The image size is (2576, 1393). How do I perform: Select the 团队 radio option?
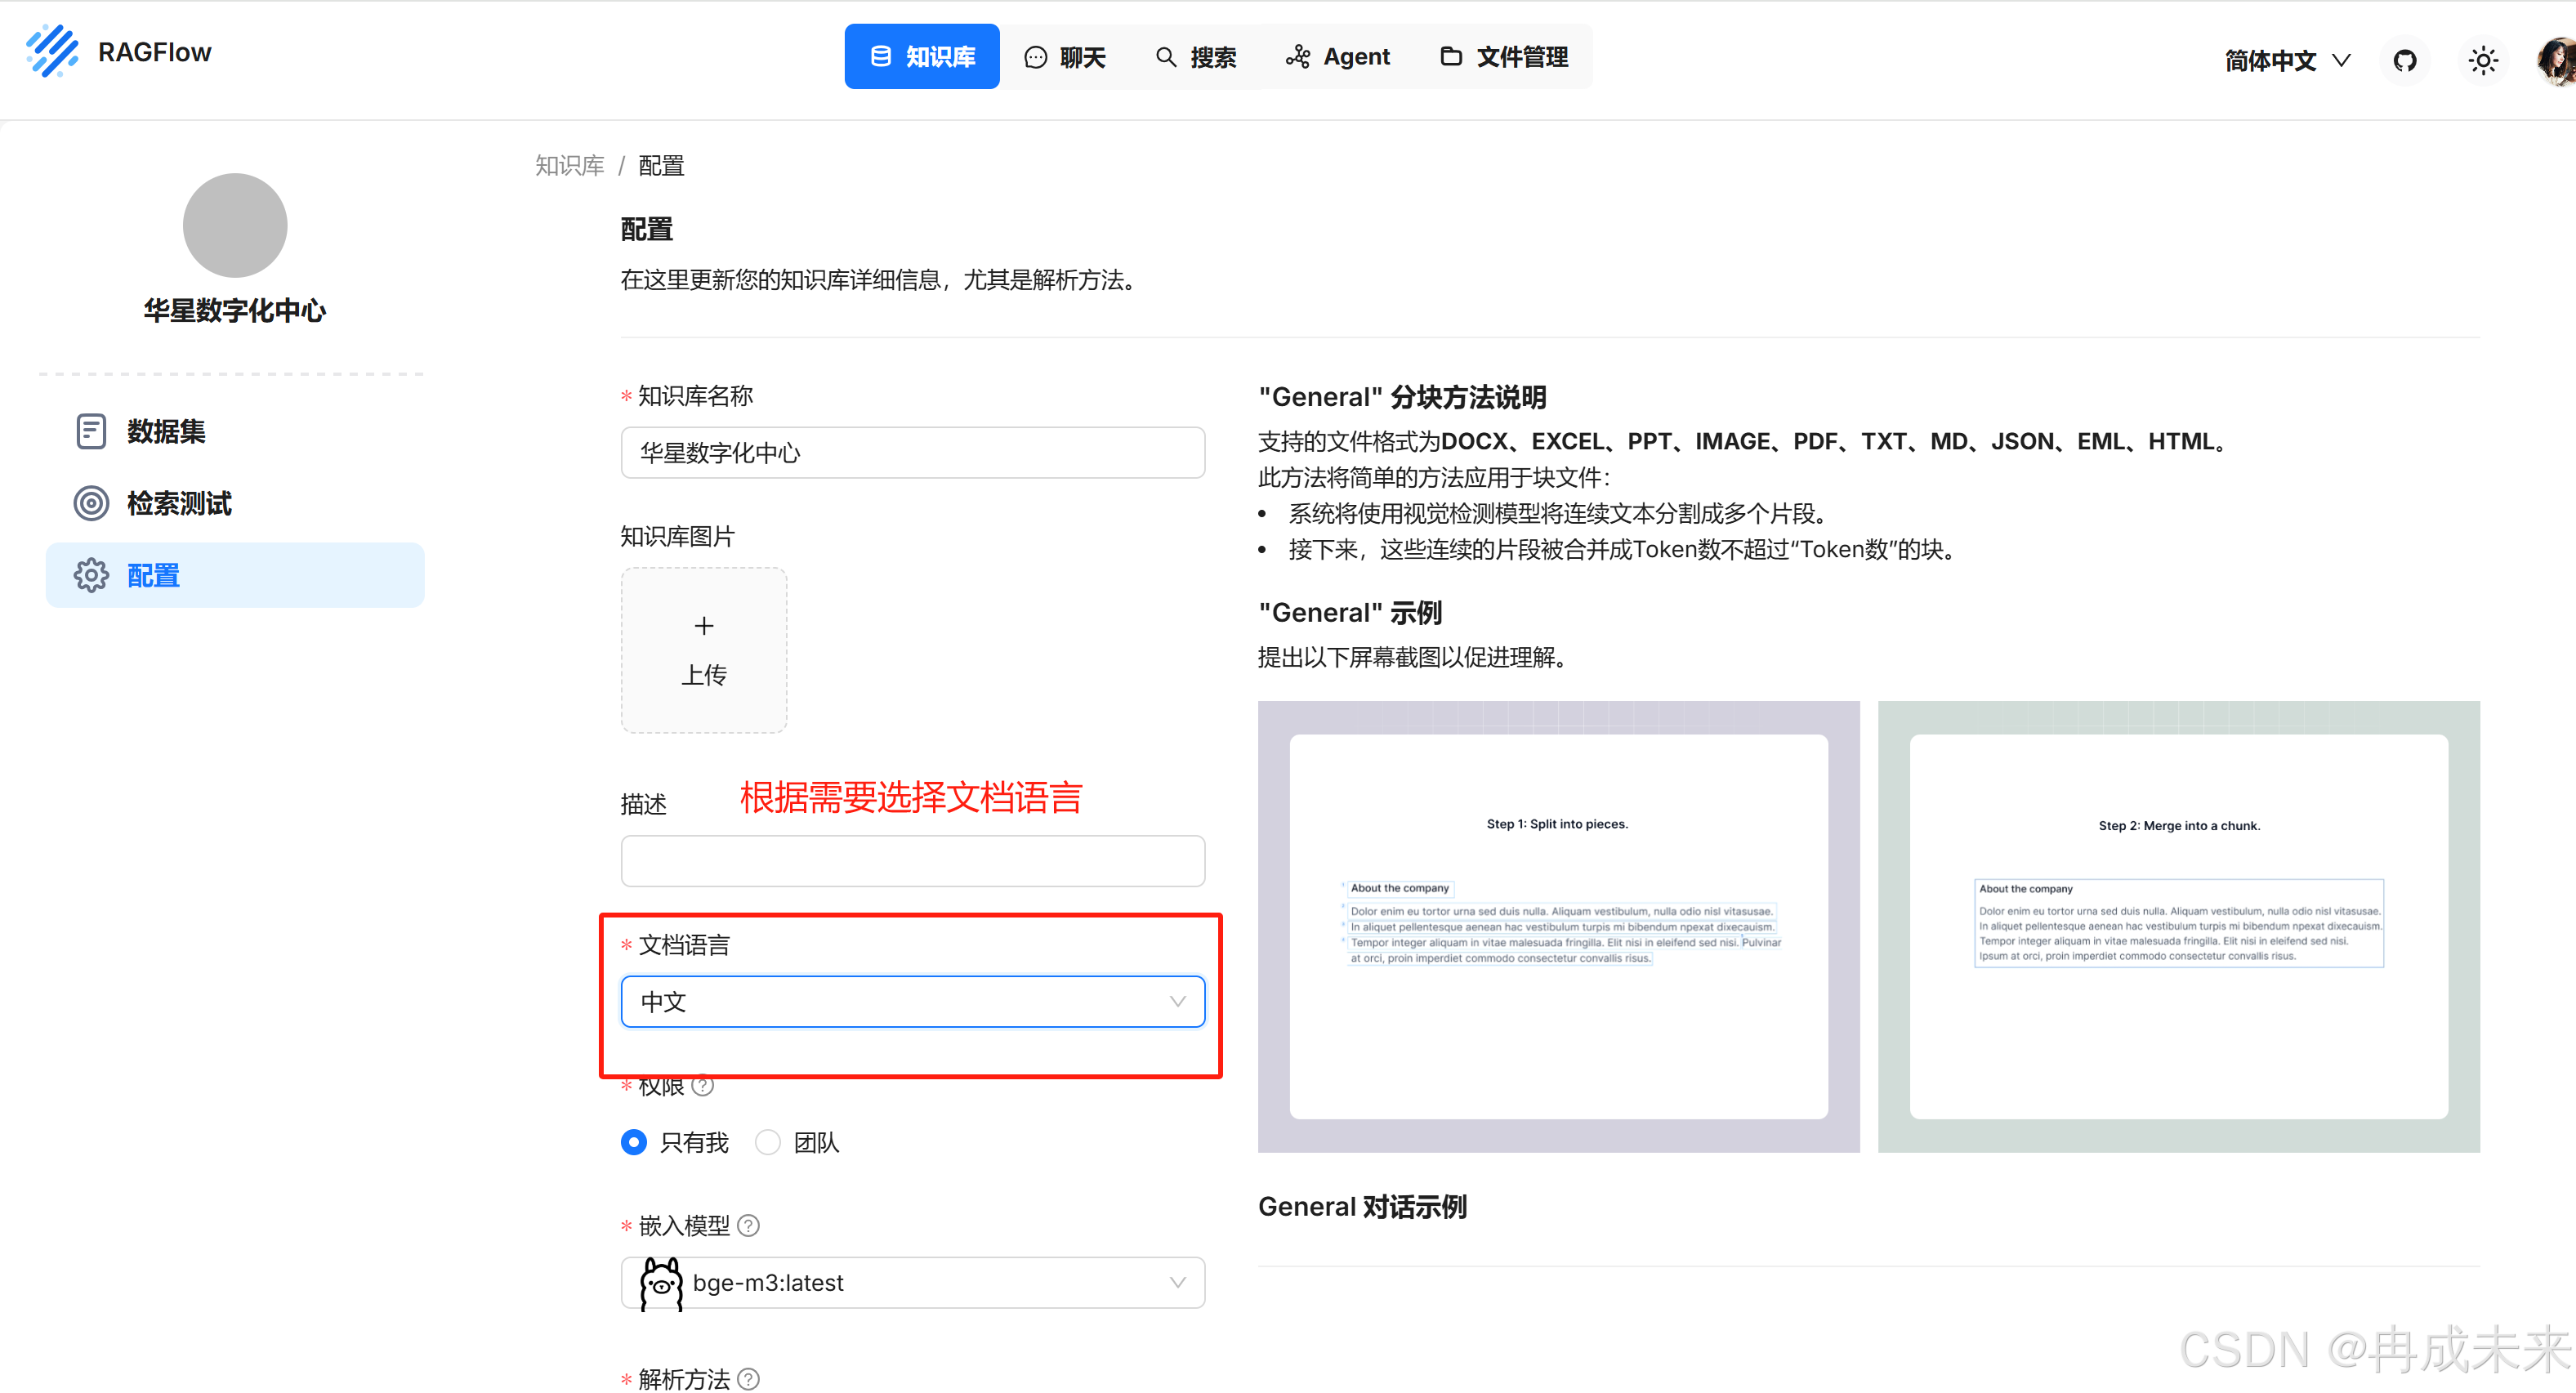(x=768, y=1142)
